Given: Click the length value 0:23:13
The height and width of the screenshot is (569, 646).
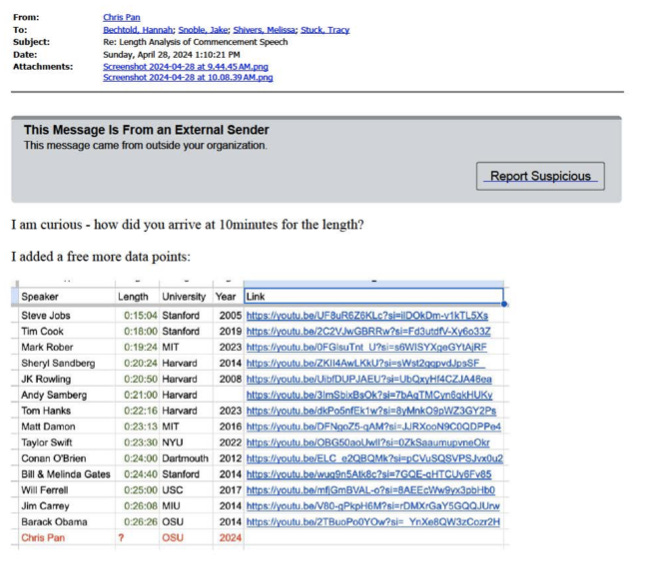Looking at the screenshot, I should [140, 426].
